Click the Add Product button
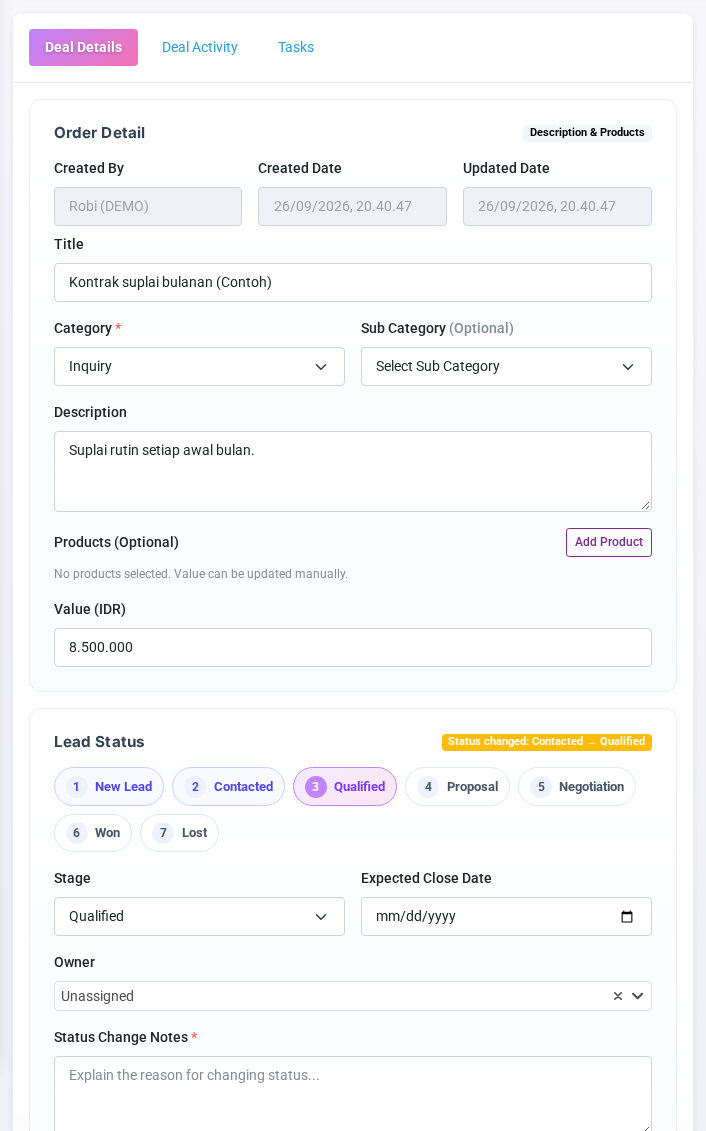Screen dimensions: 706x1131 click(609, 542)
